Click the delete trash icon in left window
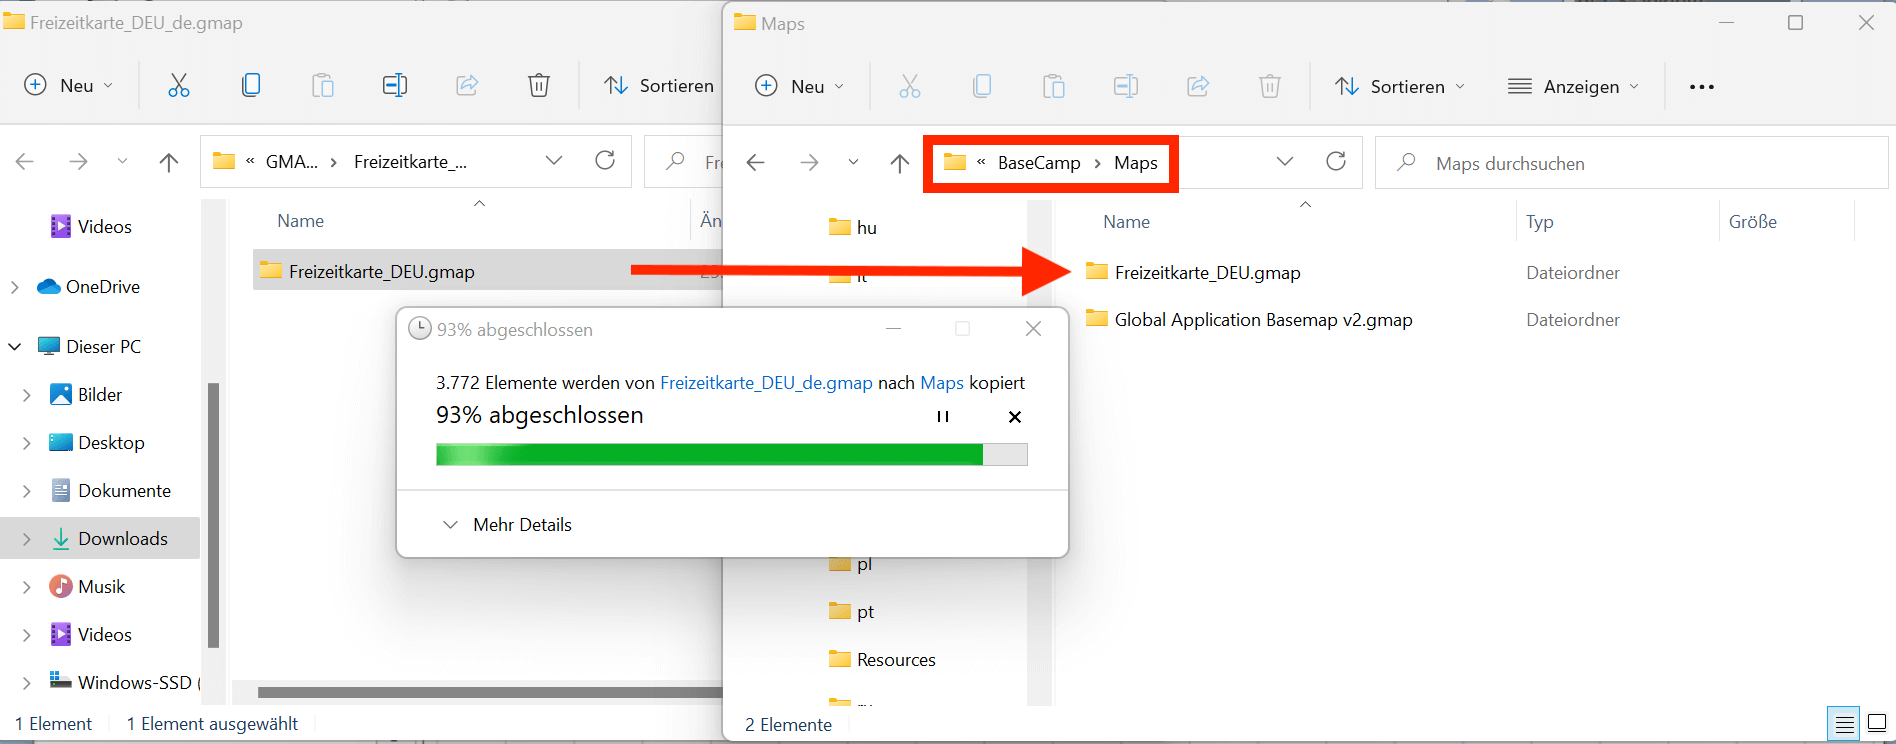The image size is (1896, 744). click(x=538, y=86)
